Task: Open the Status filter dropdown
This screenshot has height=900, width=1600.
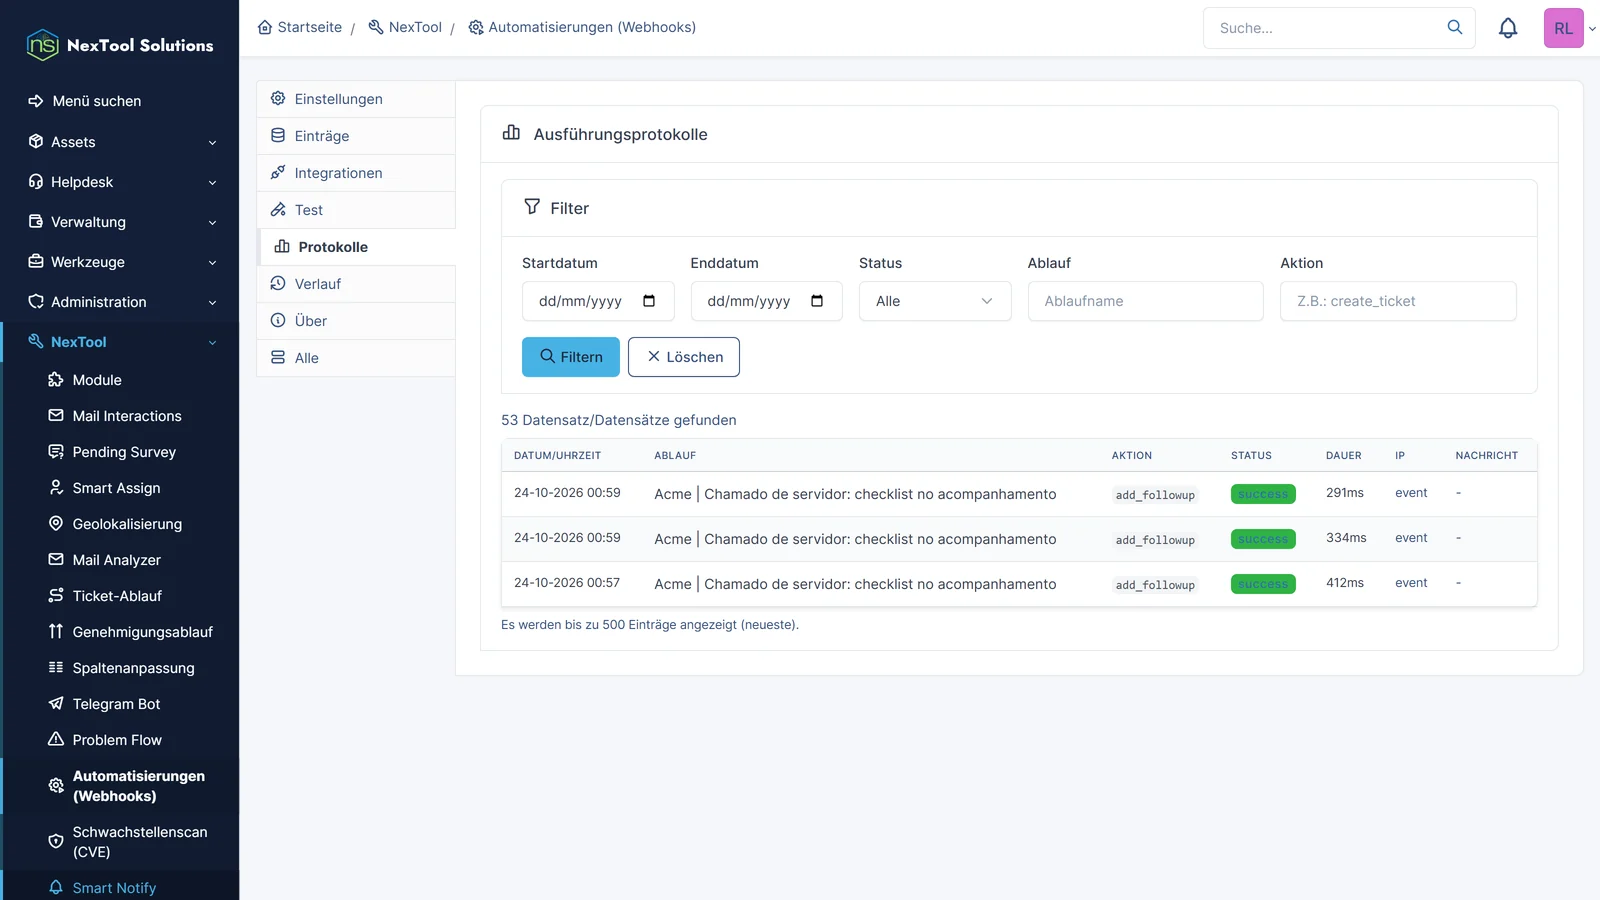Action: pos(935,301)
